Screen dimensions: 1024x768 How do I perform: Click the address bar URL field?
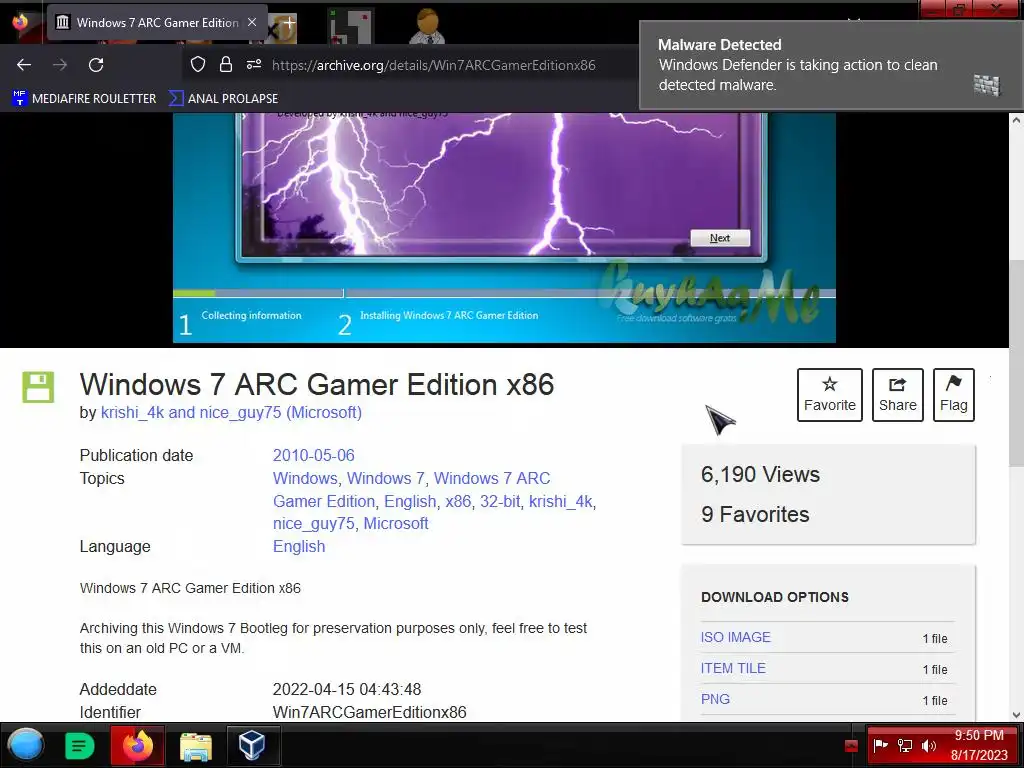(434, 65)
